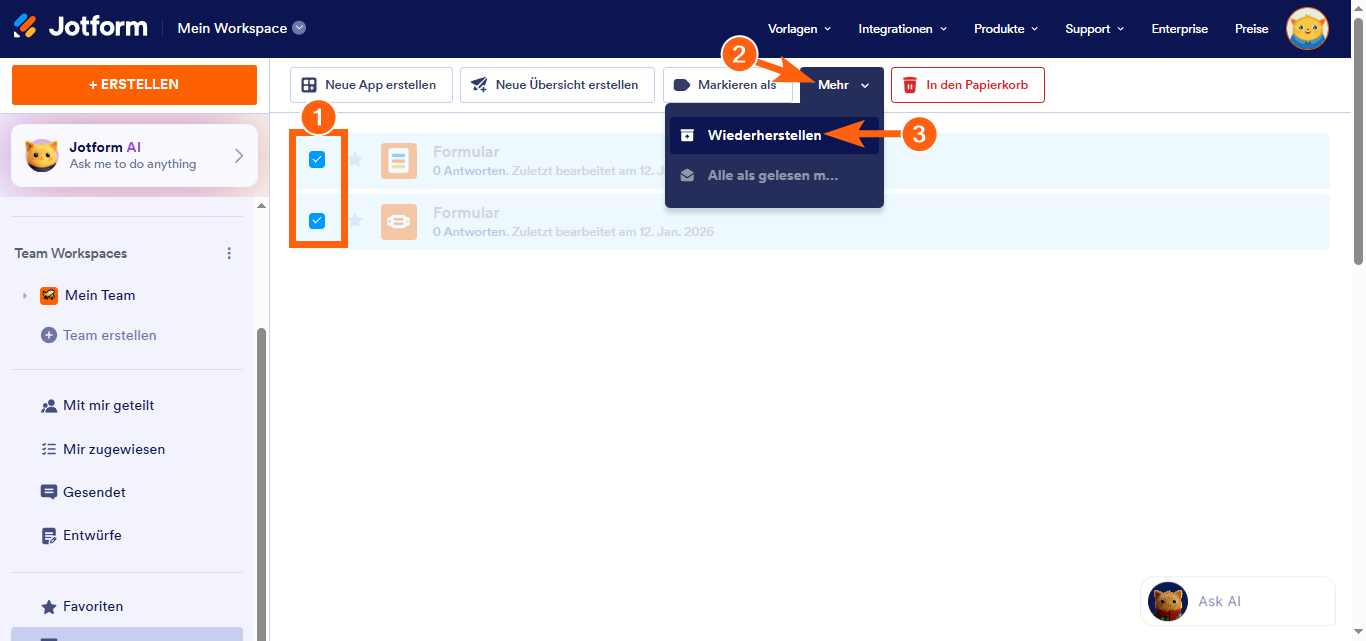The width and height of the screenshot is (1366, 641).
Task: Click the Alle als gelesen envelope icon
Action: coord(687,175)
